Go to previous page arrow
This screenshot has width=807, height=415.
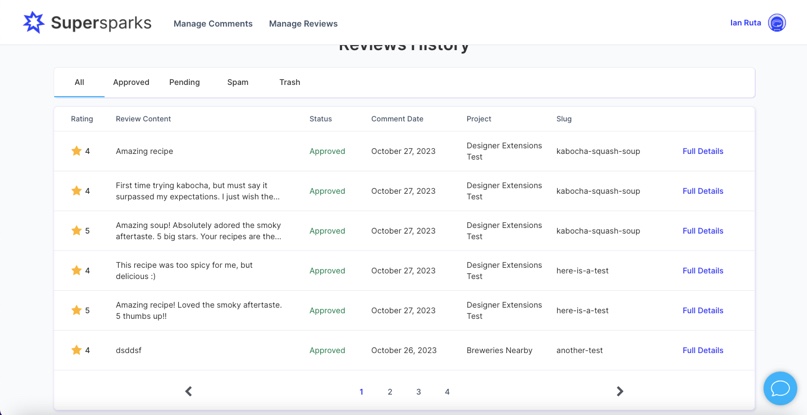point(188,392)
